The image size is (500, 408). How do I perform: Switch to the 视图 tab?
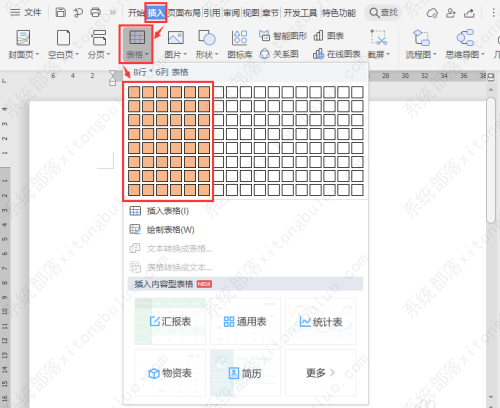[251, 13]
